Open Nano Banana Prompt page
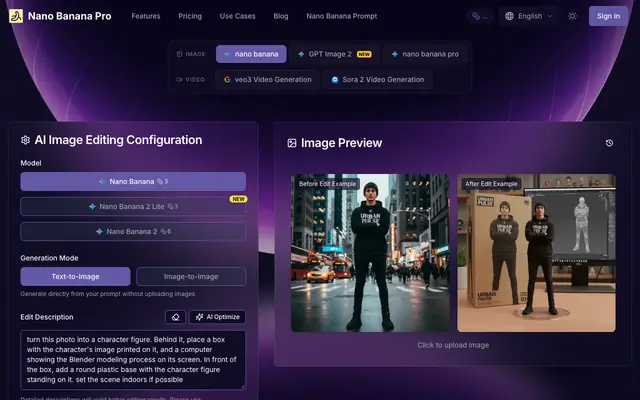This screenshot has width=640, height=400. 342,16
